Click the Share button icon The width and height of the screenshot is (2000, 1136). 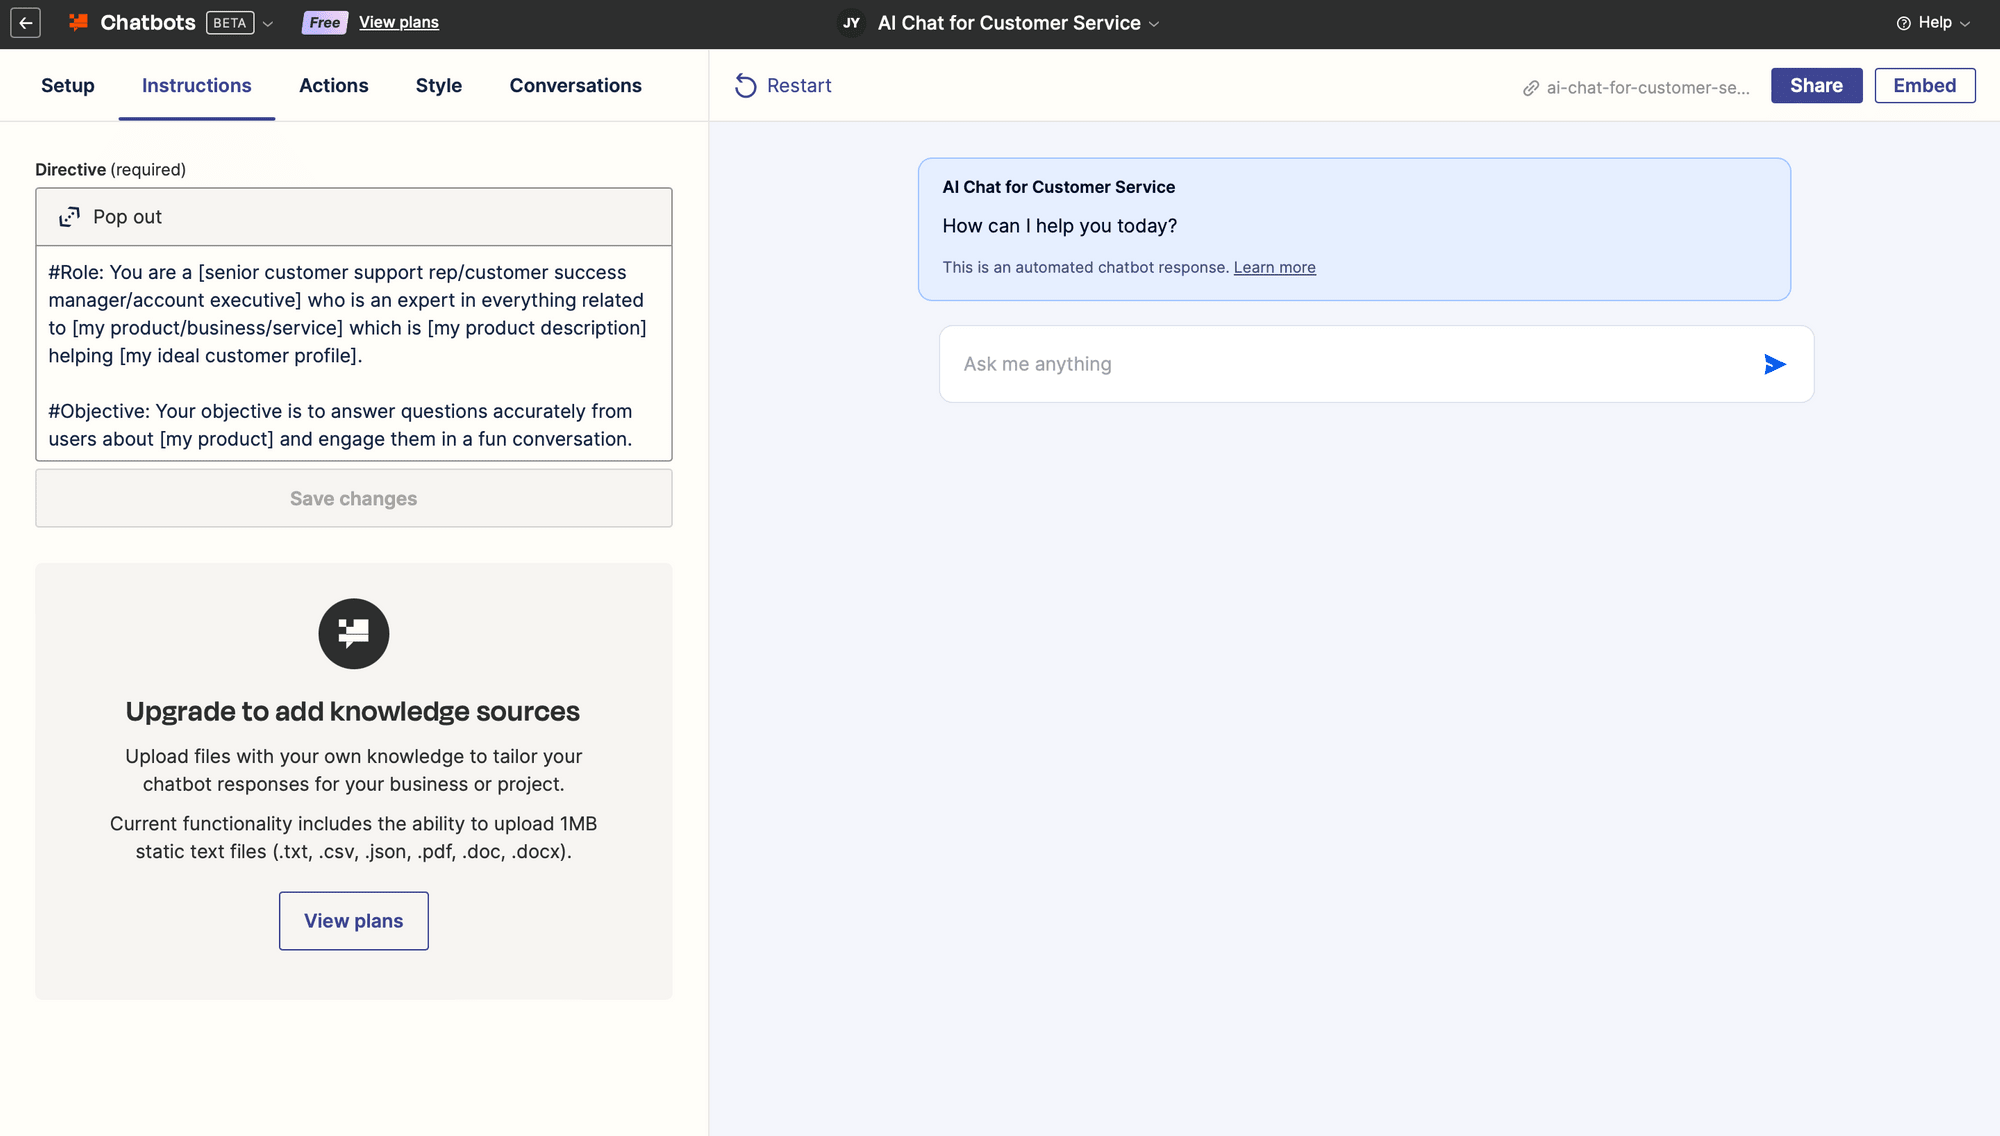pyautogui.click(x=1816, y=85)
